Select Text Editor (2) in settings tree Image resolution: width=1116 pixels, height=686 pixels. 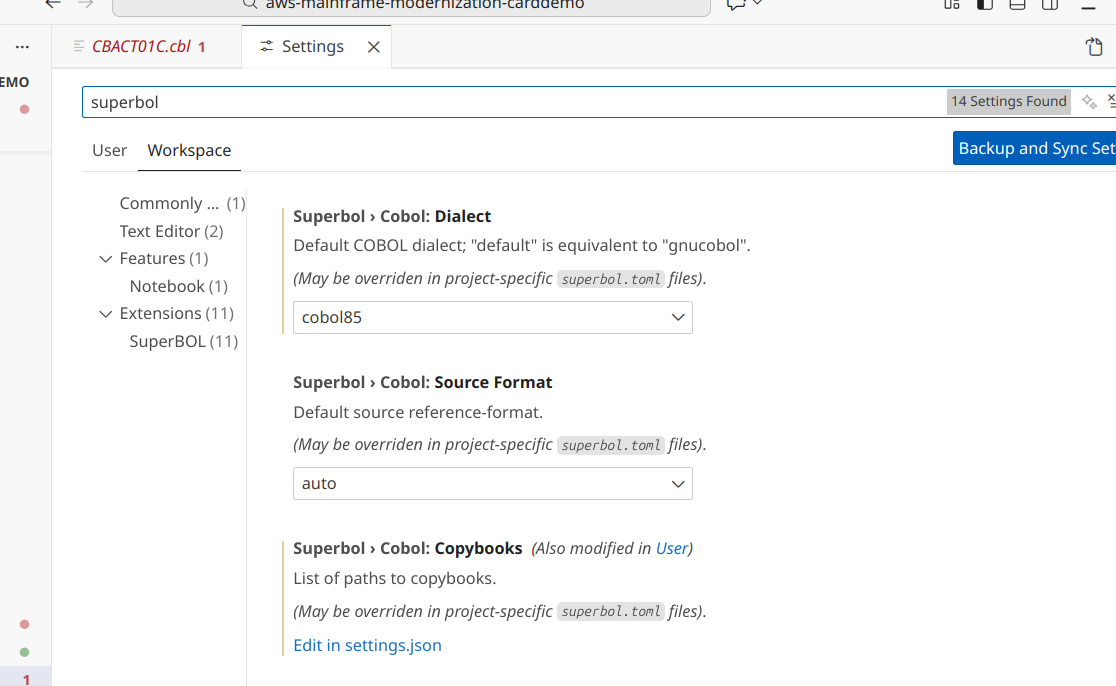pos(172,231)
